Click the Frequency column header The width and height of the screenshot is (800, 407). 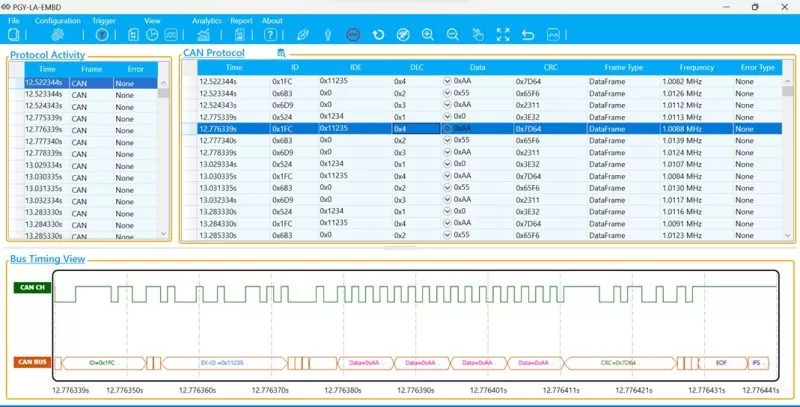click(x=696, y=68)
